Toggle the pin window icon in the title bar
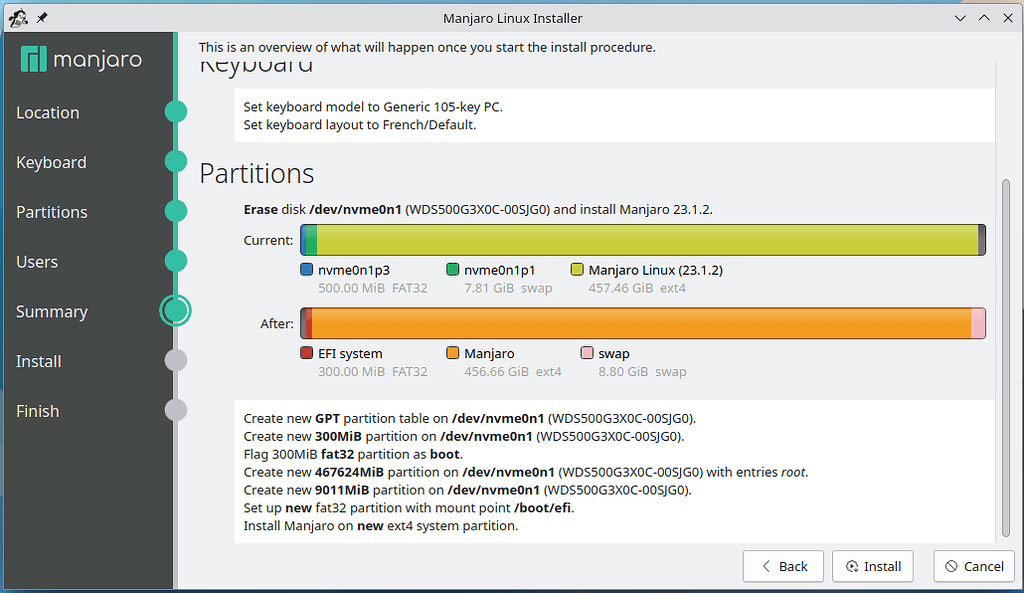 click(x=41, y=18)
